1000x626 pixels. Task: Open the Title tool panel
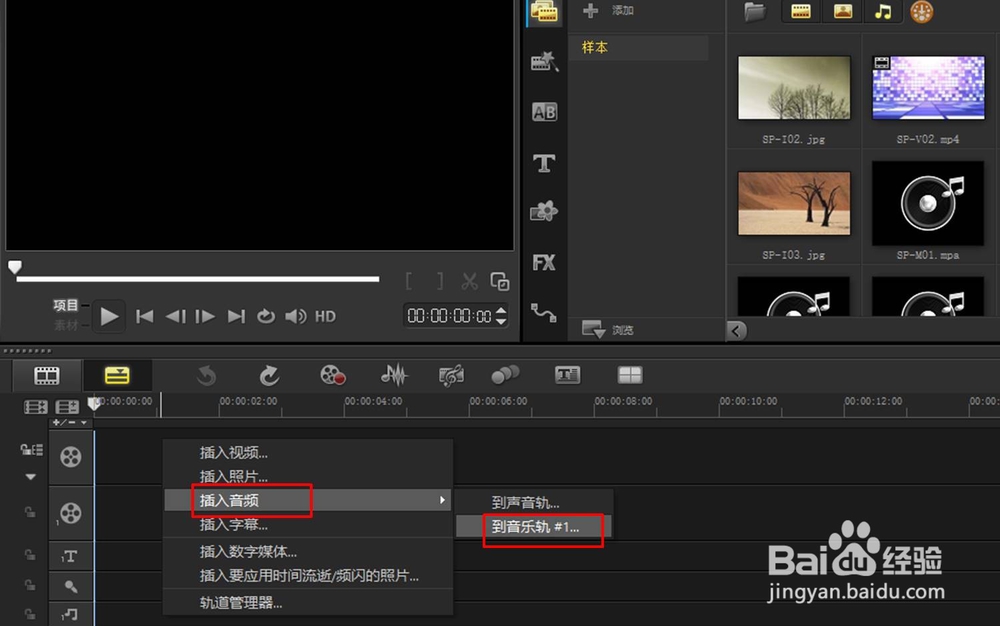coord(544,162)
